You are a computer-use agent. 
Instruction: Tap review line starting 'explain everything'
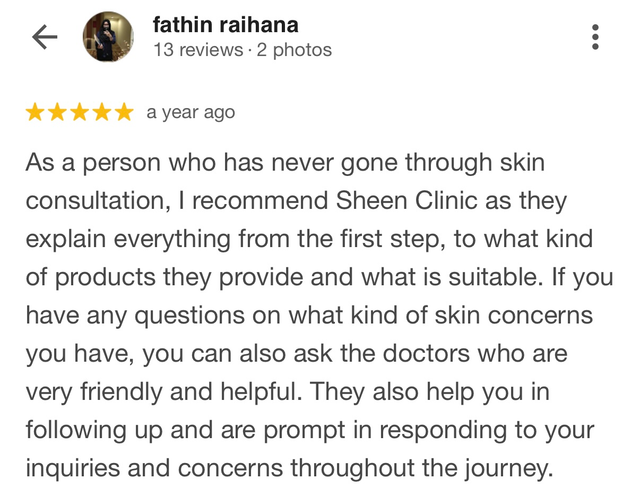coord(309,239)
